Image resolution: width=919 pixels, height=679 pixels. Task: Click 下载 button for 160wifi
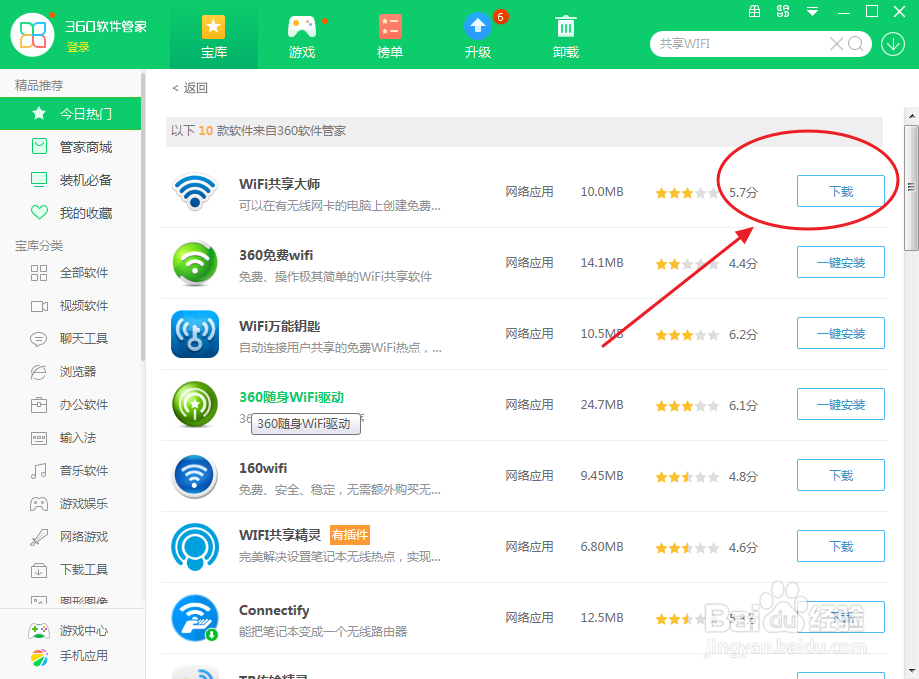(840, 475)
